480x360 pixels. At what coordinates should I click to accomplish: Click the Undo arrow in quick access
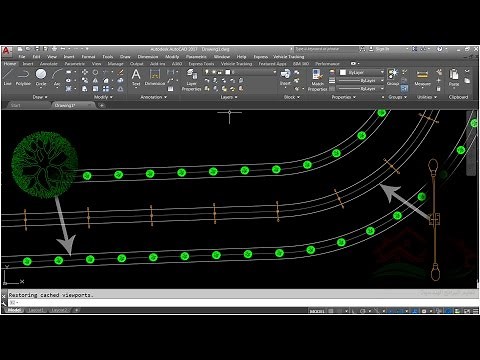62,49
